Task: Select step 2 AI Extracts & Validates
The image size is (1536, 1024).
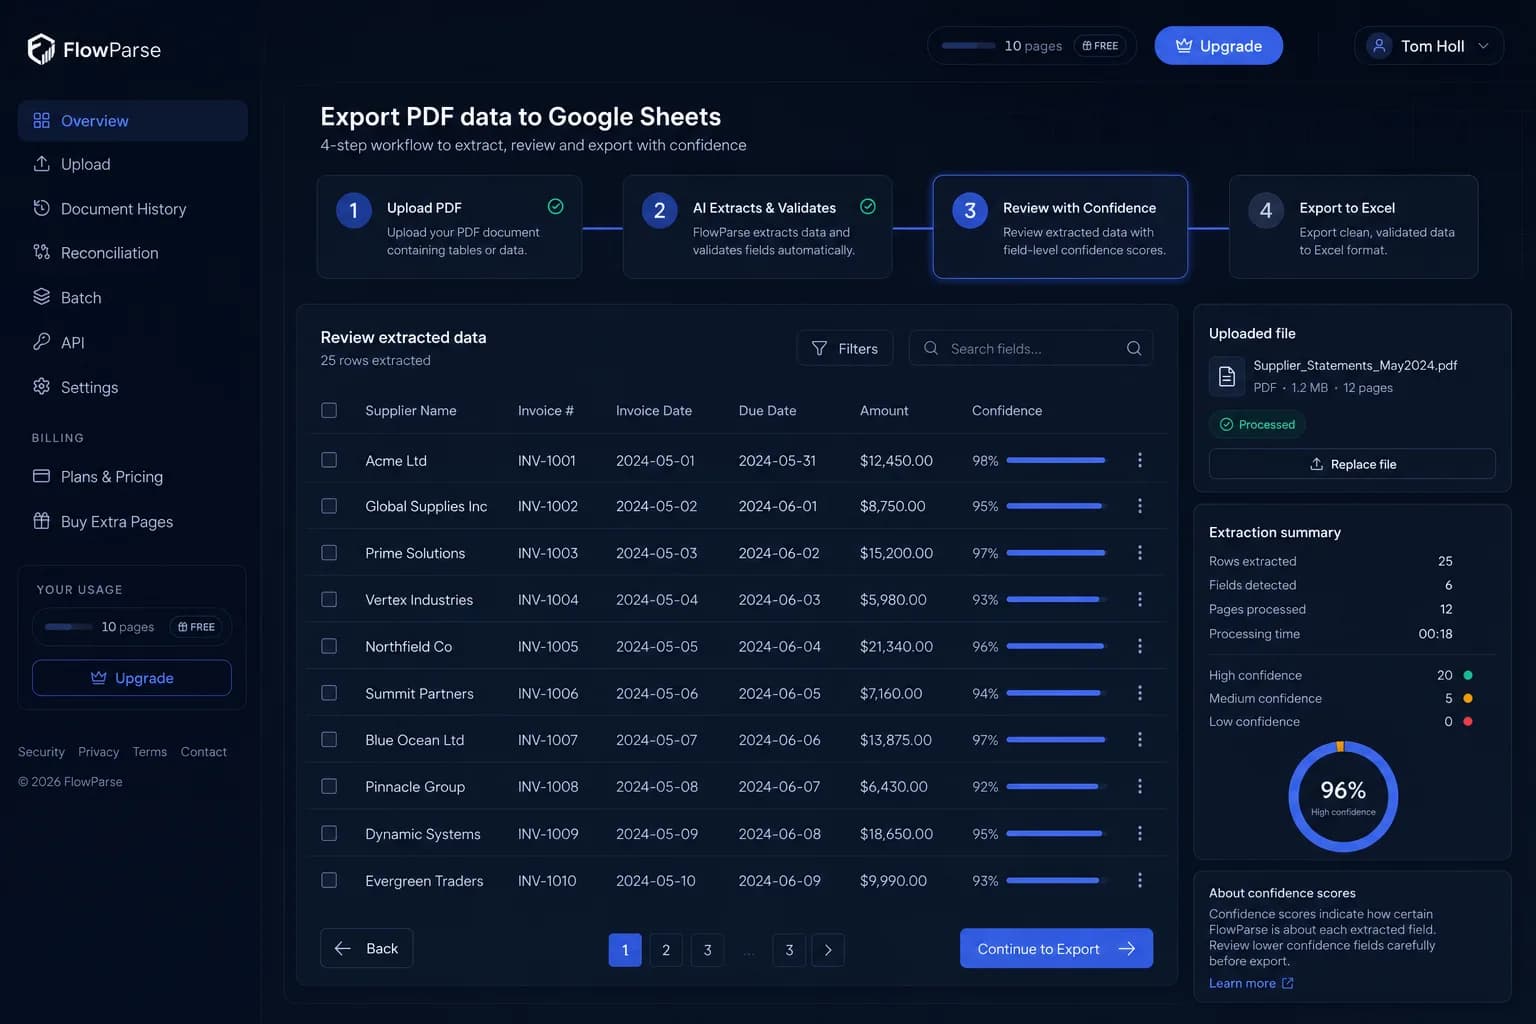Action: coord(757,227)
